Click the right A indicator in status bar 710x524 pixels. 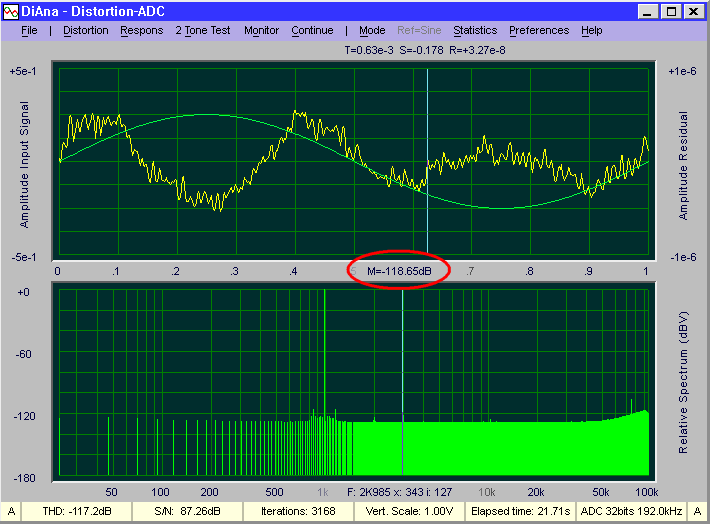(x=698, y=512)
